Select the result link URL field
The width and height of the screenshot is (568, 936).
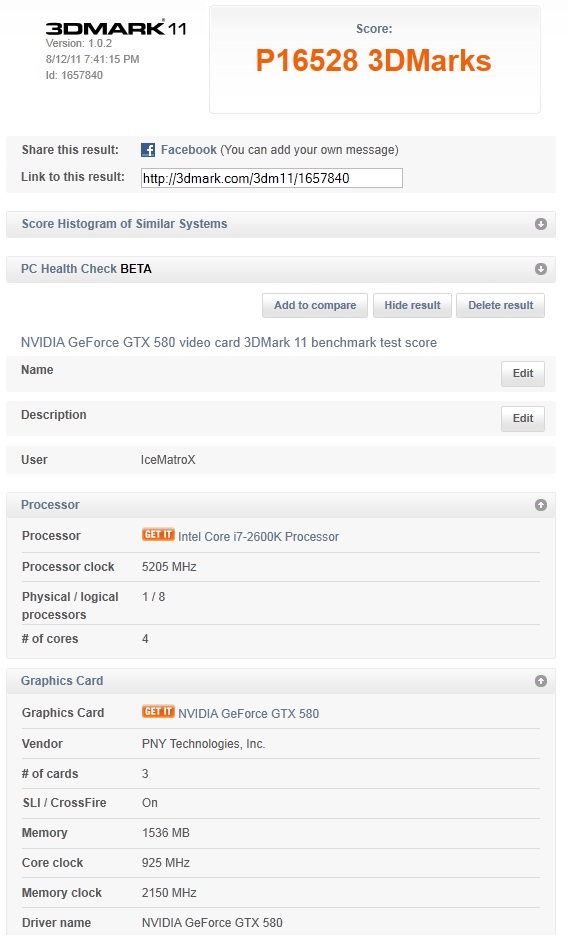click(x=271, y=178)
